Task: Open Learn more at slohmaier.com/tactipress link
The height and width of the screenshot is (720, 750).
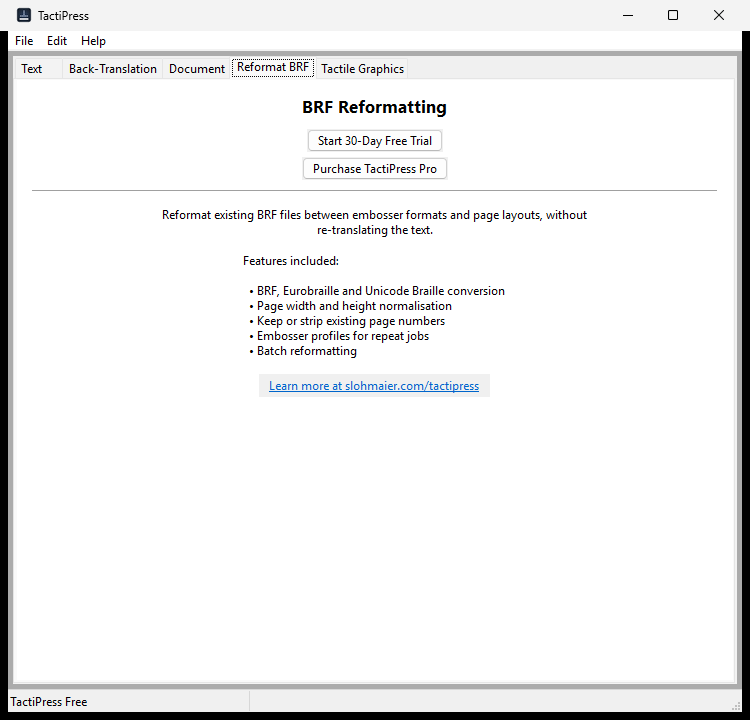Action: pos(374,386)
